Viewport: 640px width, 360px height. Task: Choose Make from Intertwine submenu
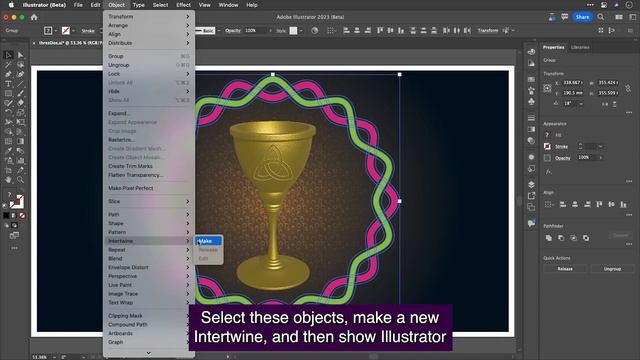[x=209, y=241]
